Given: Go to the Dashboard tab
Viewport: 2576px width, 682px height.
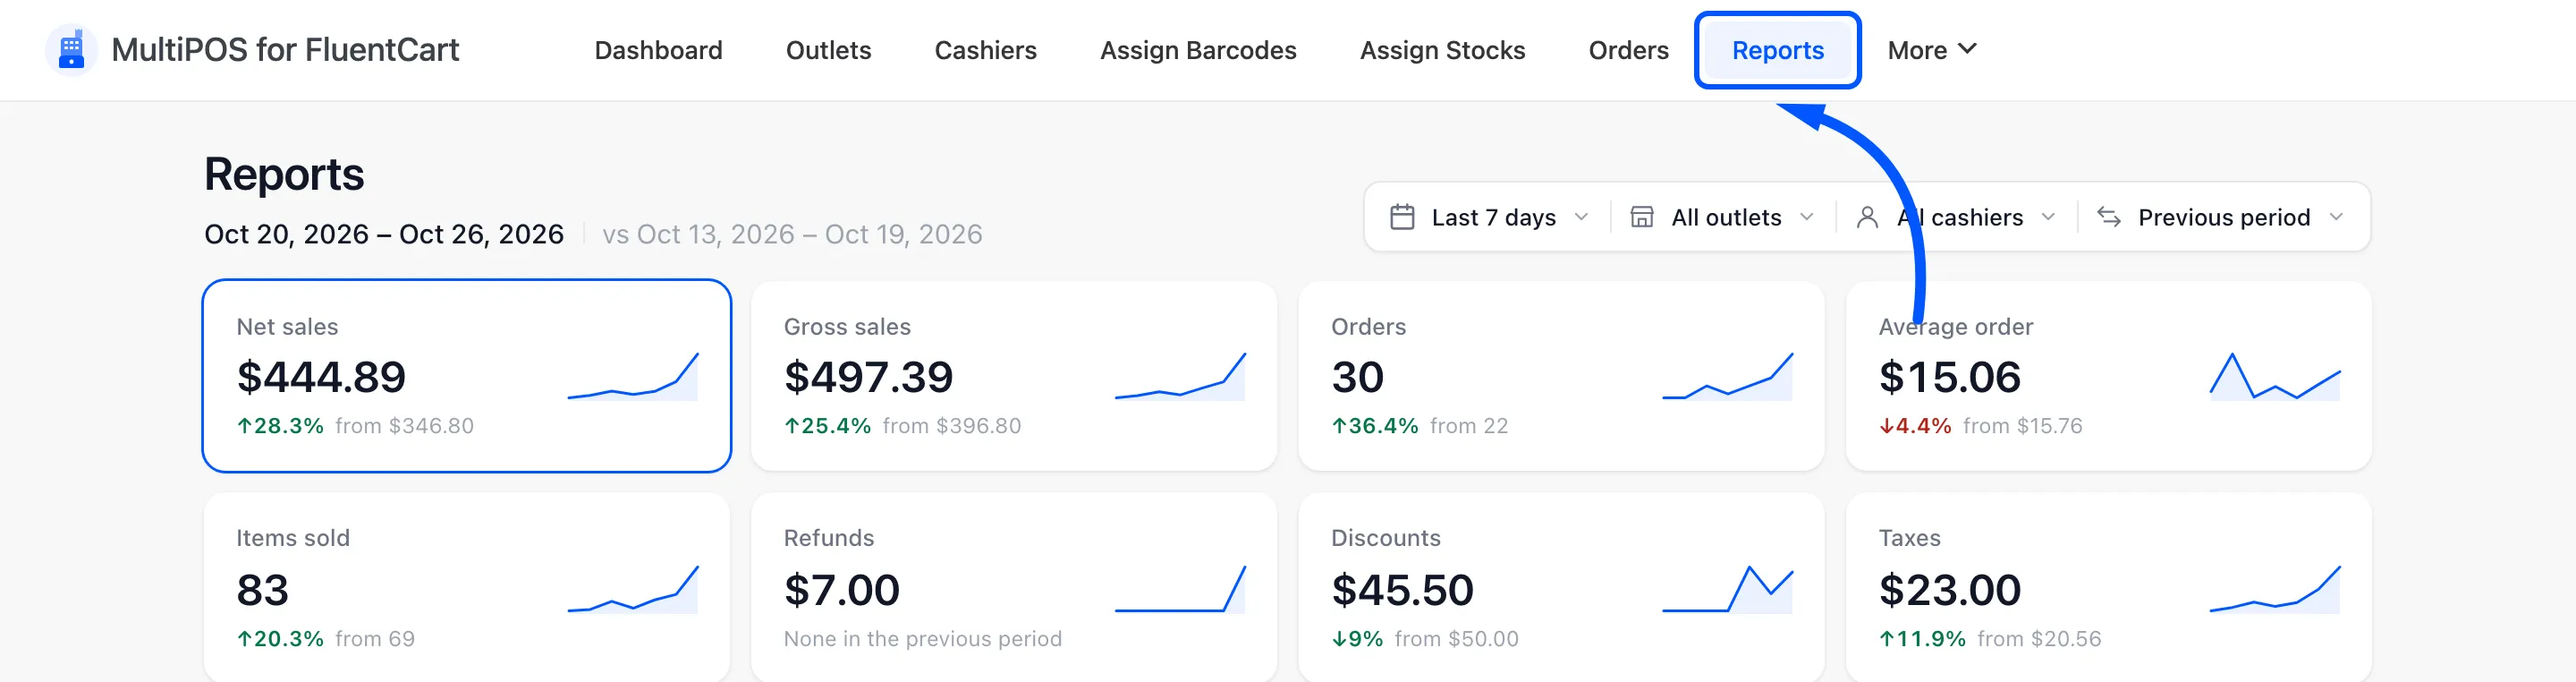Looking at the screenshot, I should (x=658, y=50).
